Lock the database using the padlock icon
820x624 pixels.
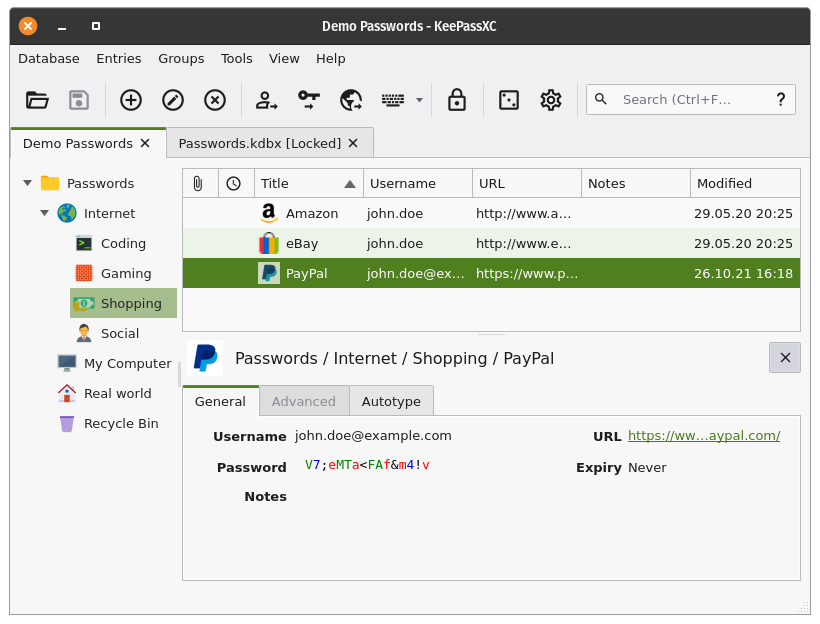(x=456, y=99)
